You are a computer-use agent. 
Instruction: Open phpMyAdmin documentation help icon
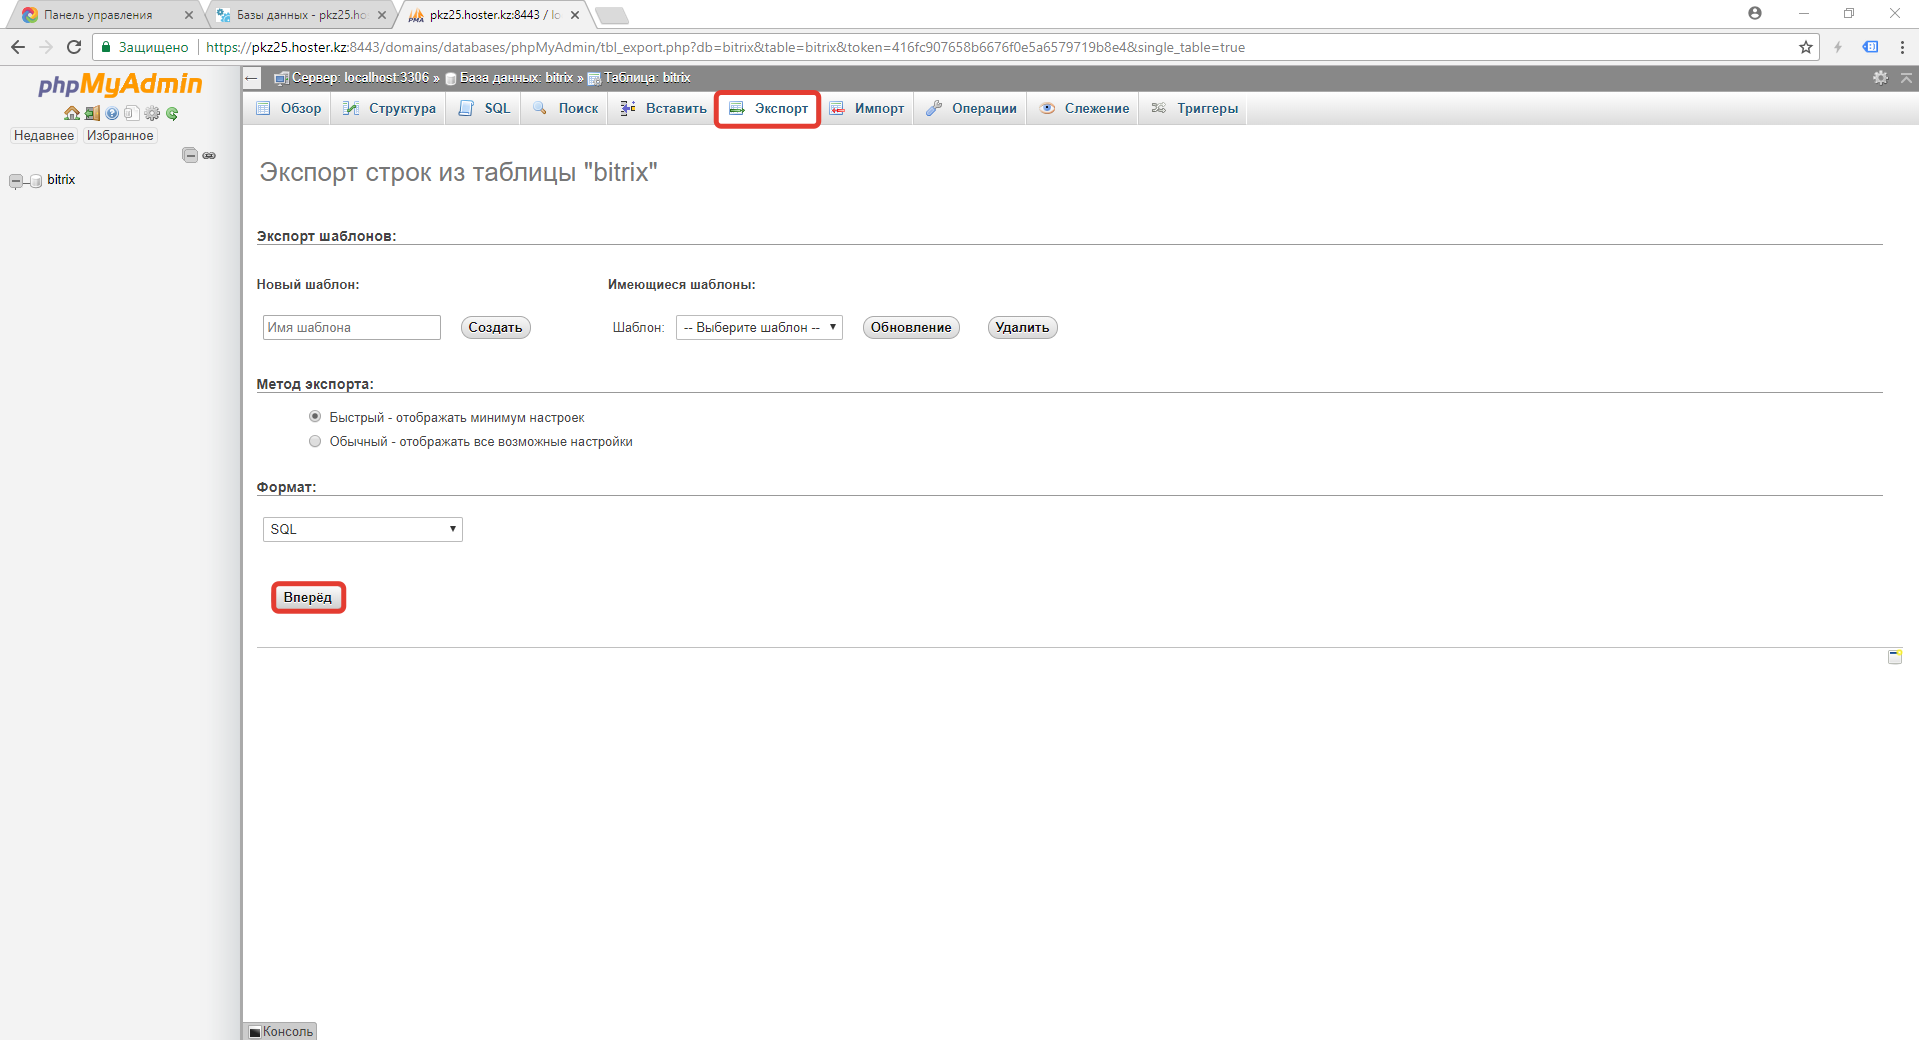[112, 114]
